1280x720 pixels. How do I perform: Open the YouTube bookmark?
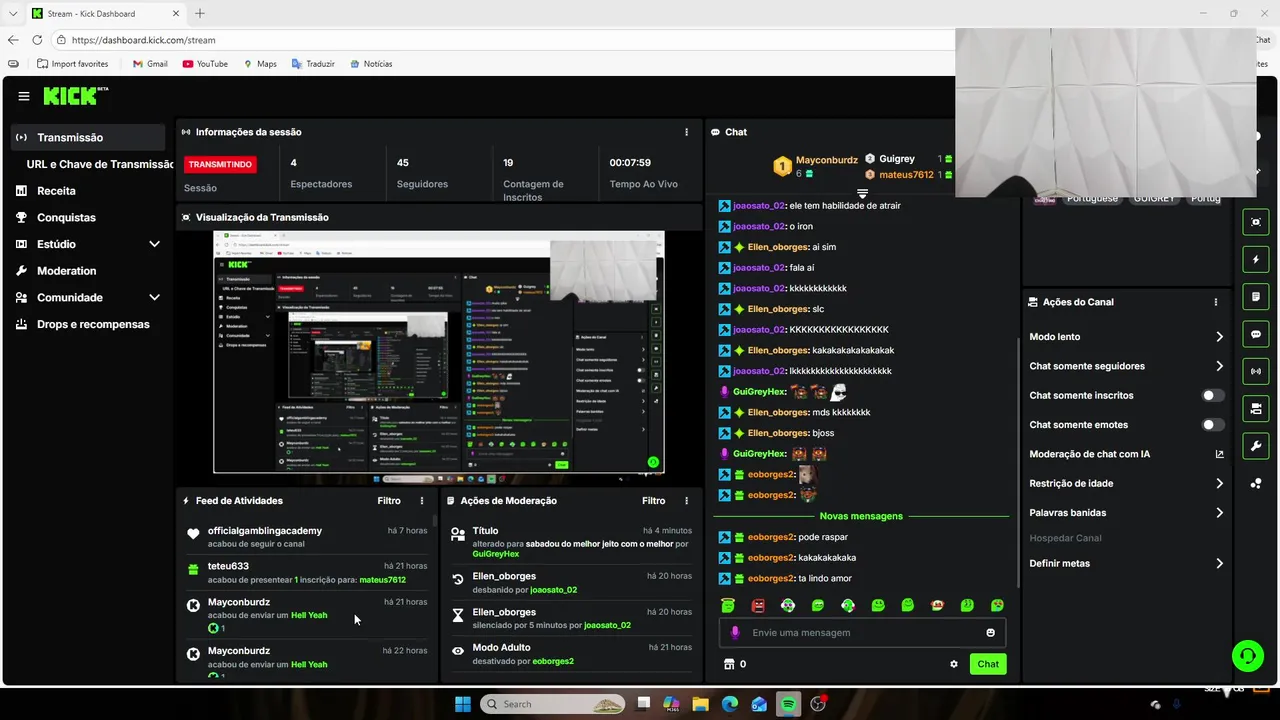tap(205, 64)
